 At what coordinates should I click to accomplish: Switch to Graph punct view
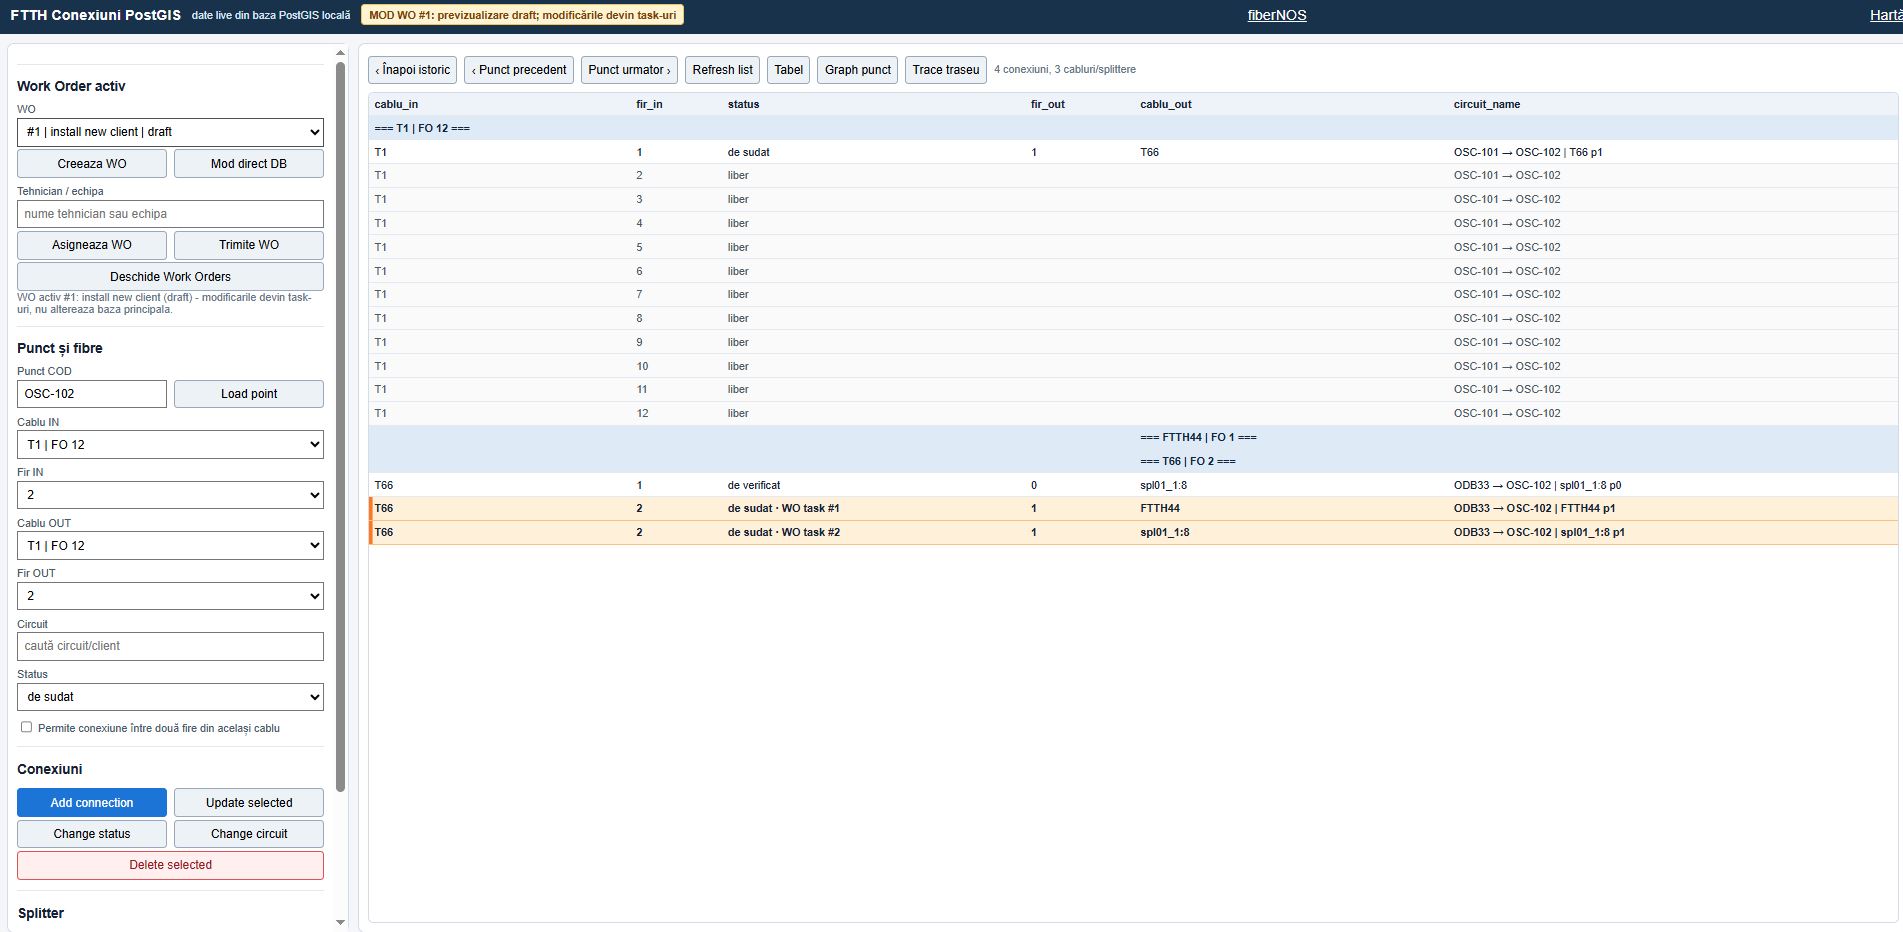tap(858, 70)
